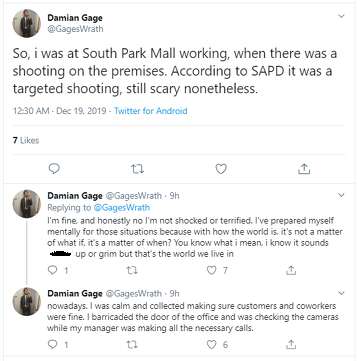Open the main tweet's profile avatar
The width and height of the screenshot is (360, 361).
[27, 23]
